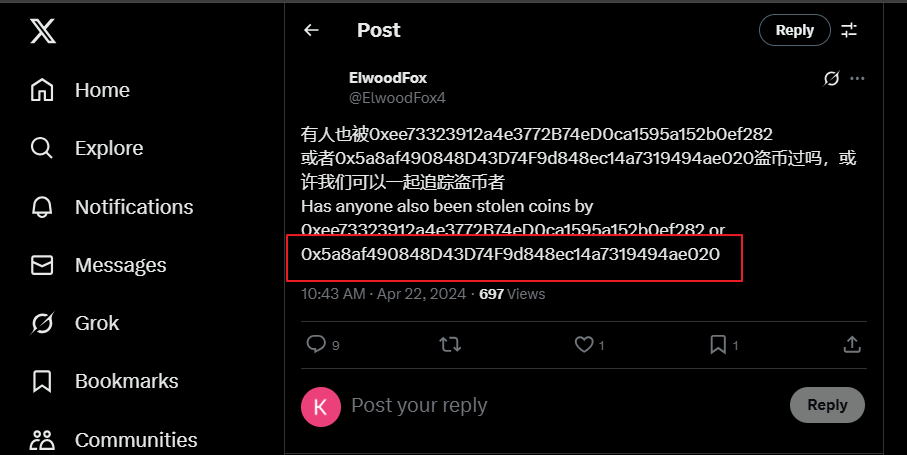Open the reply comment icon with 9 replies
907x455 pixels.
(x=316, y=344)
